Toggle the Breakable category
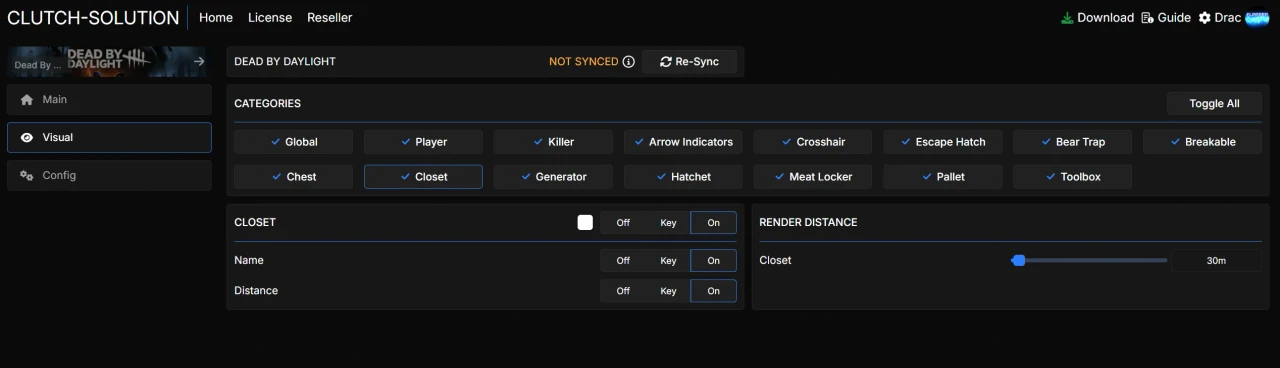Image resolution: width=1280 pixels, height=368 pixels. coord(1202,142)
